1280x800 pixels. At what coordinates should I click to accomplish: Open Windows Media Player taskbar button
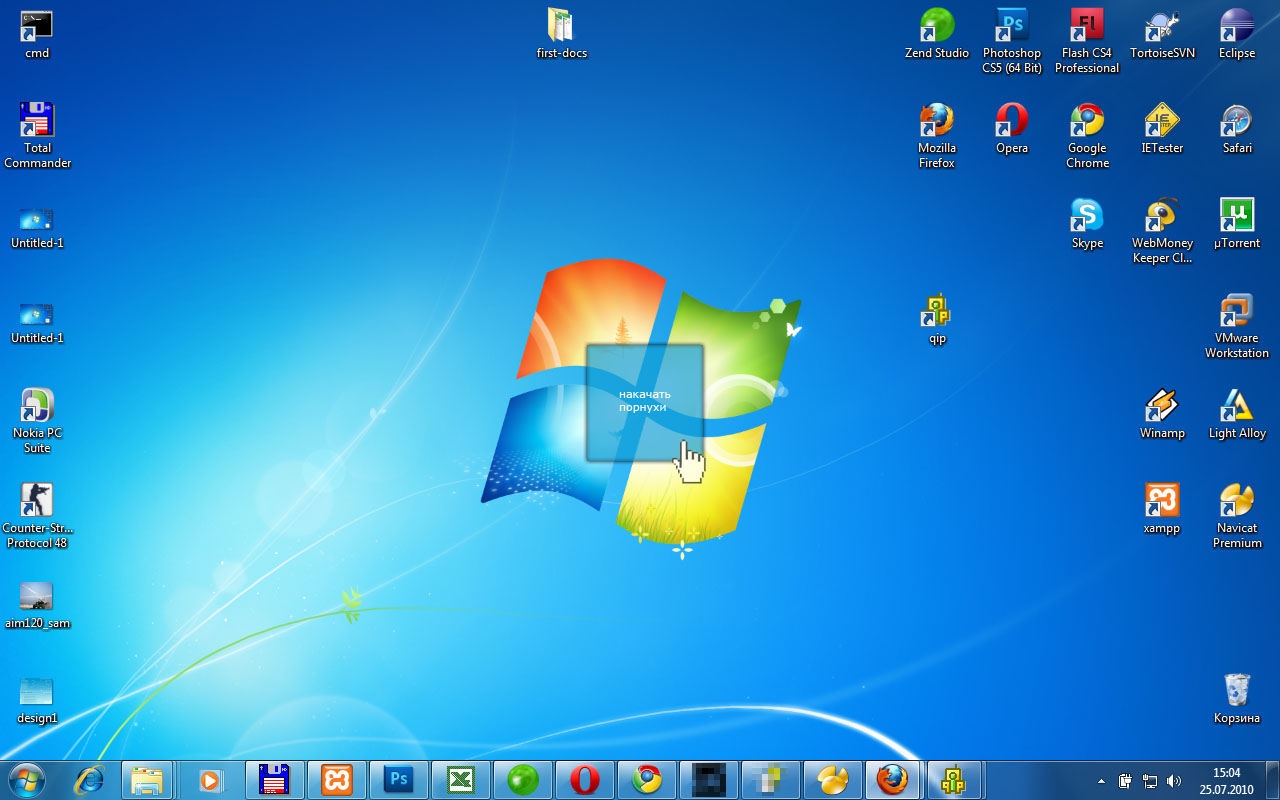(x=210, y=779)
